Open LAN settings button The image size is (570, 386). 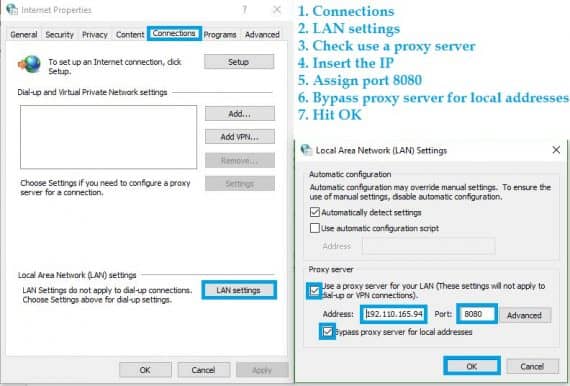pyautogui.click(x=239, y=290)
